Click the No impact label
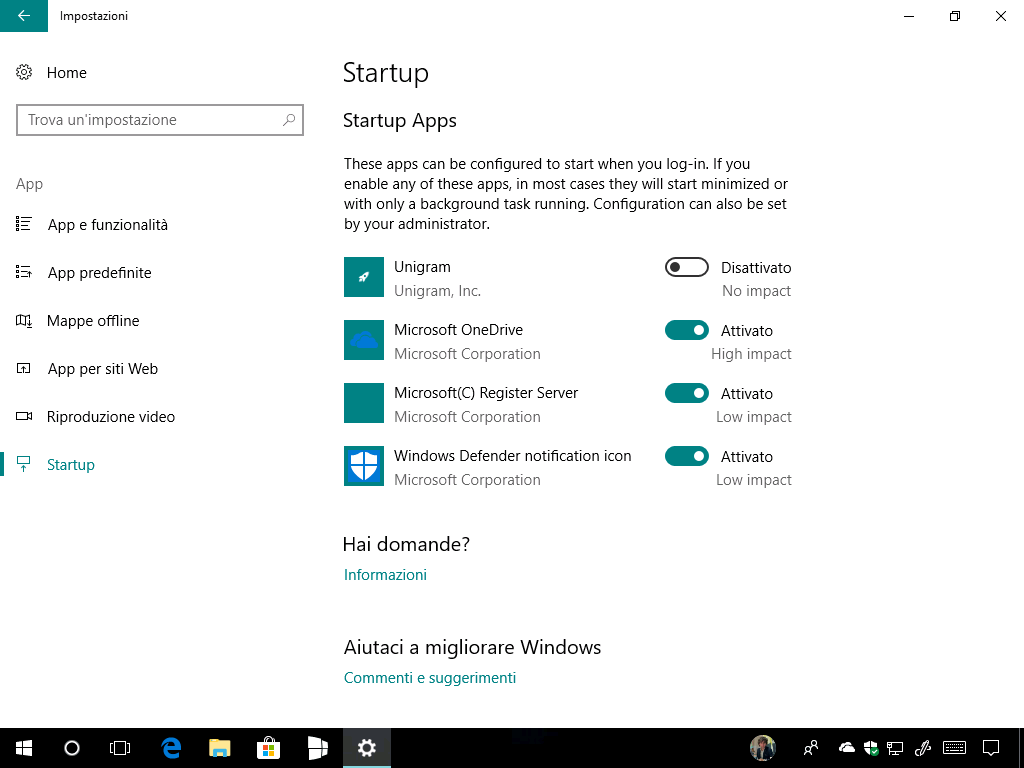The width and height of the screenshot is (1024, 768). pos(756,291)
